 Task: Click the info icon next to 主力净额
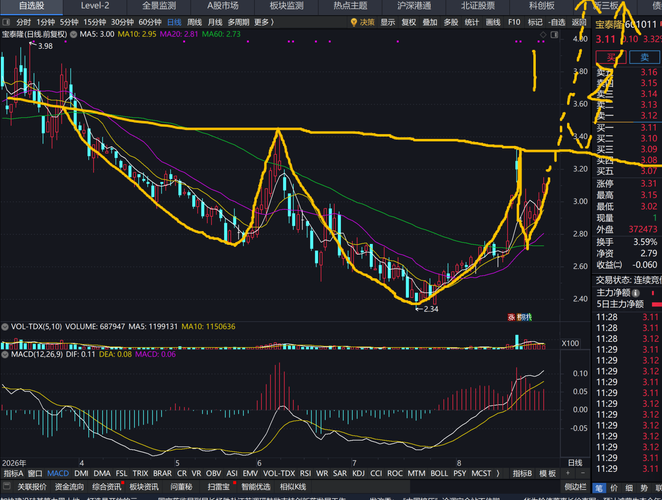(636, 293)
